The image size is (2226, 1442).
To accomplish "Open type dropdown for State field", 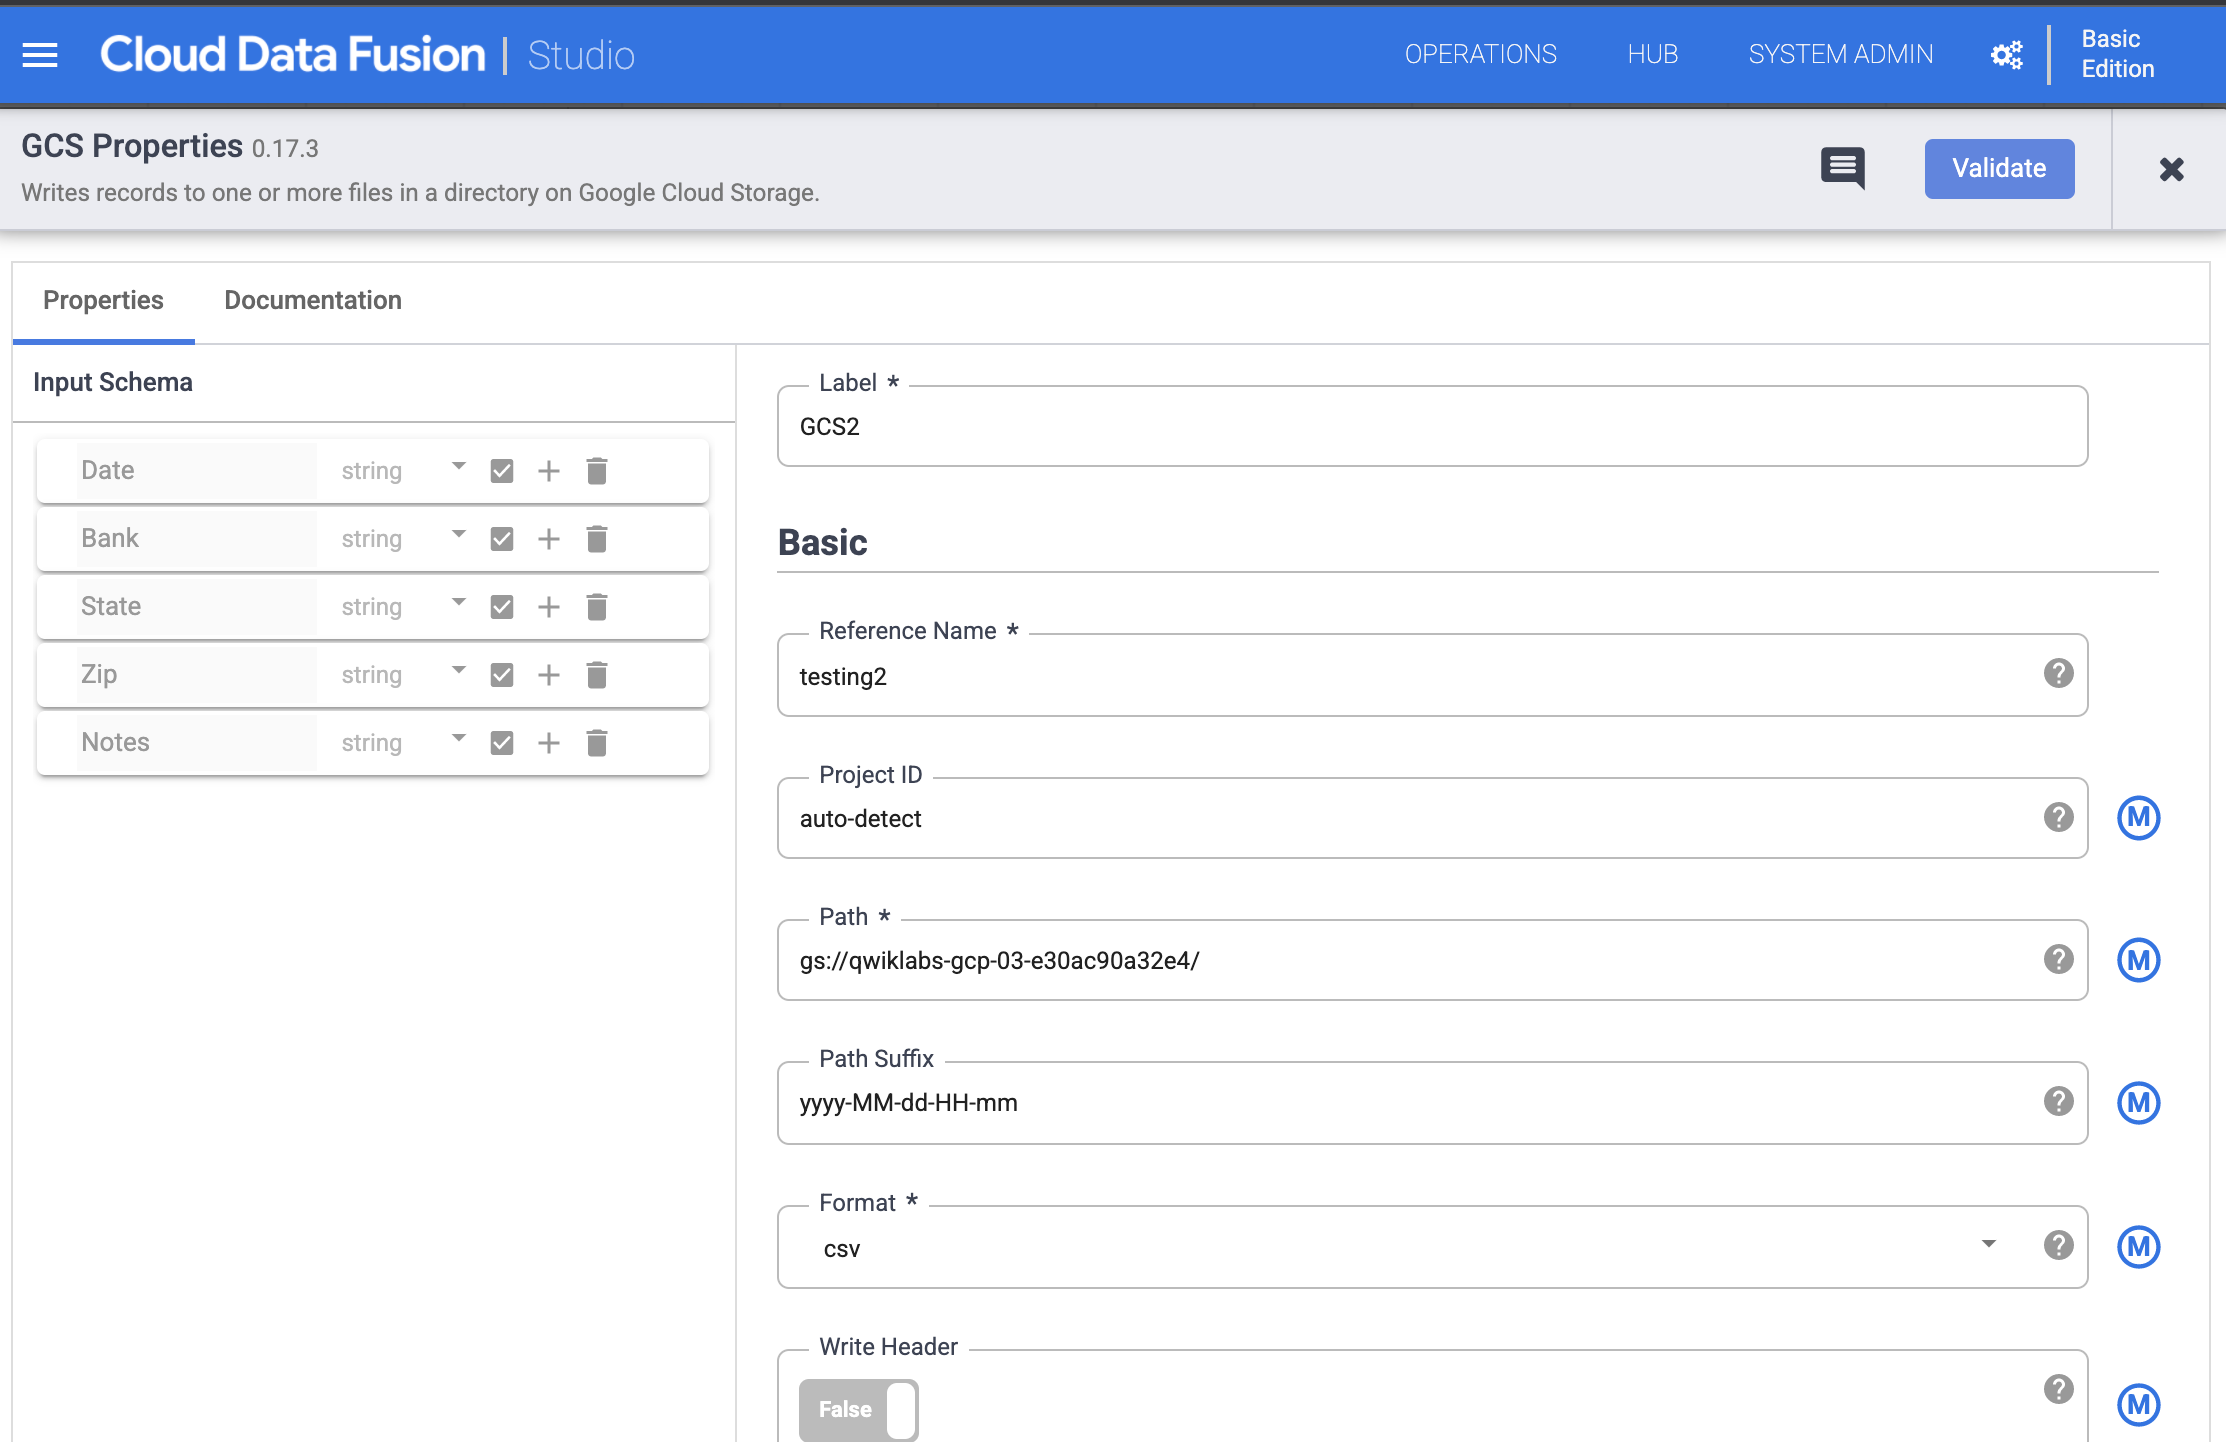I will click(x=403, y=606).
